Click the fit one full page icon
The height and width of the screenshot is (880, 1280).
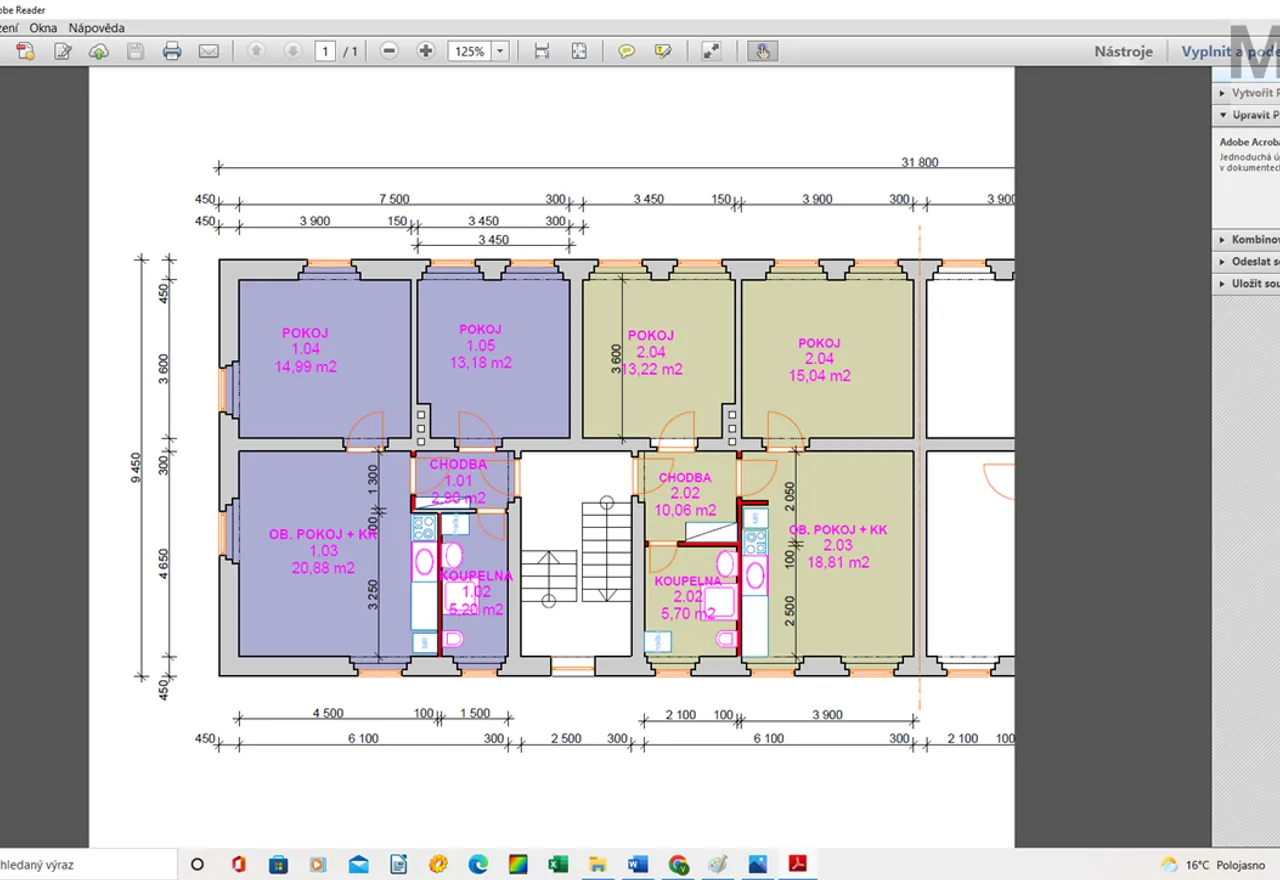(579, 51)
